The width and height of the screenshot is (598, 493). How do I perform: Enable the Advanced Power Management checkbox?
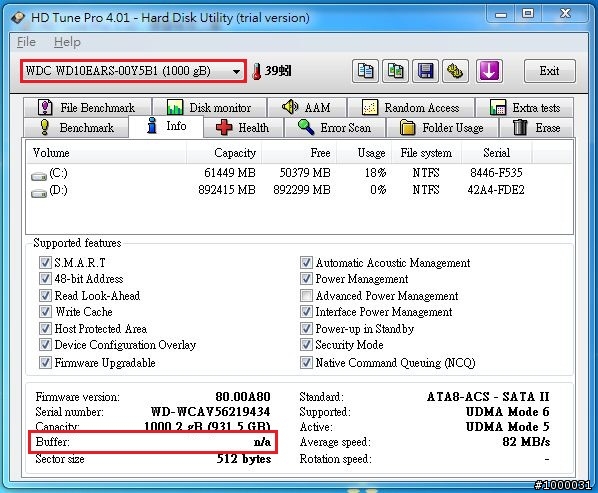pyautogui.click(x=306, y=295)
